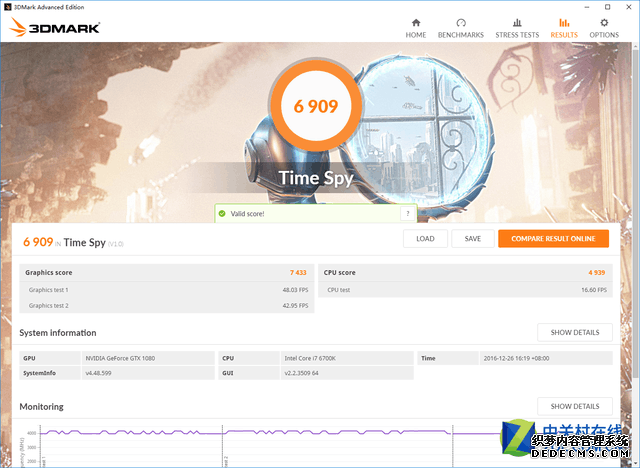
Task: Click the question mark help button
Action: pyautogui.click(x=407, y=213)
